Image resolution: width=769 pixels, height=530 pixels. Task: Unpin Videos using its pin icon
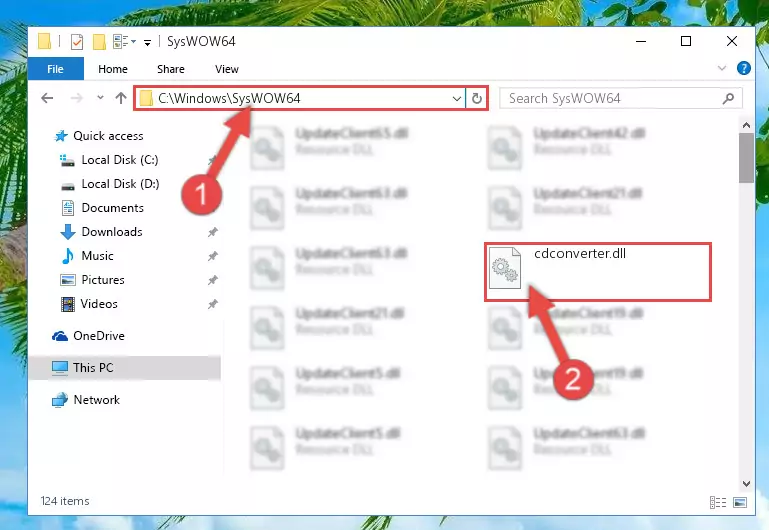[x=212, y=304]
